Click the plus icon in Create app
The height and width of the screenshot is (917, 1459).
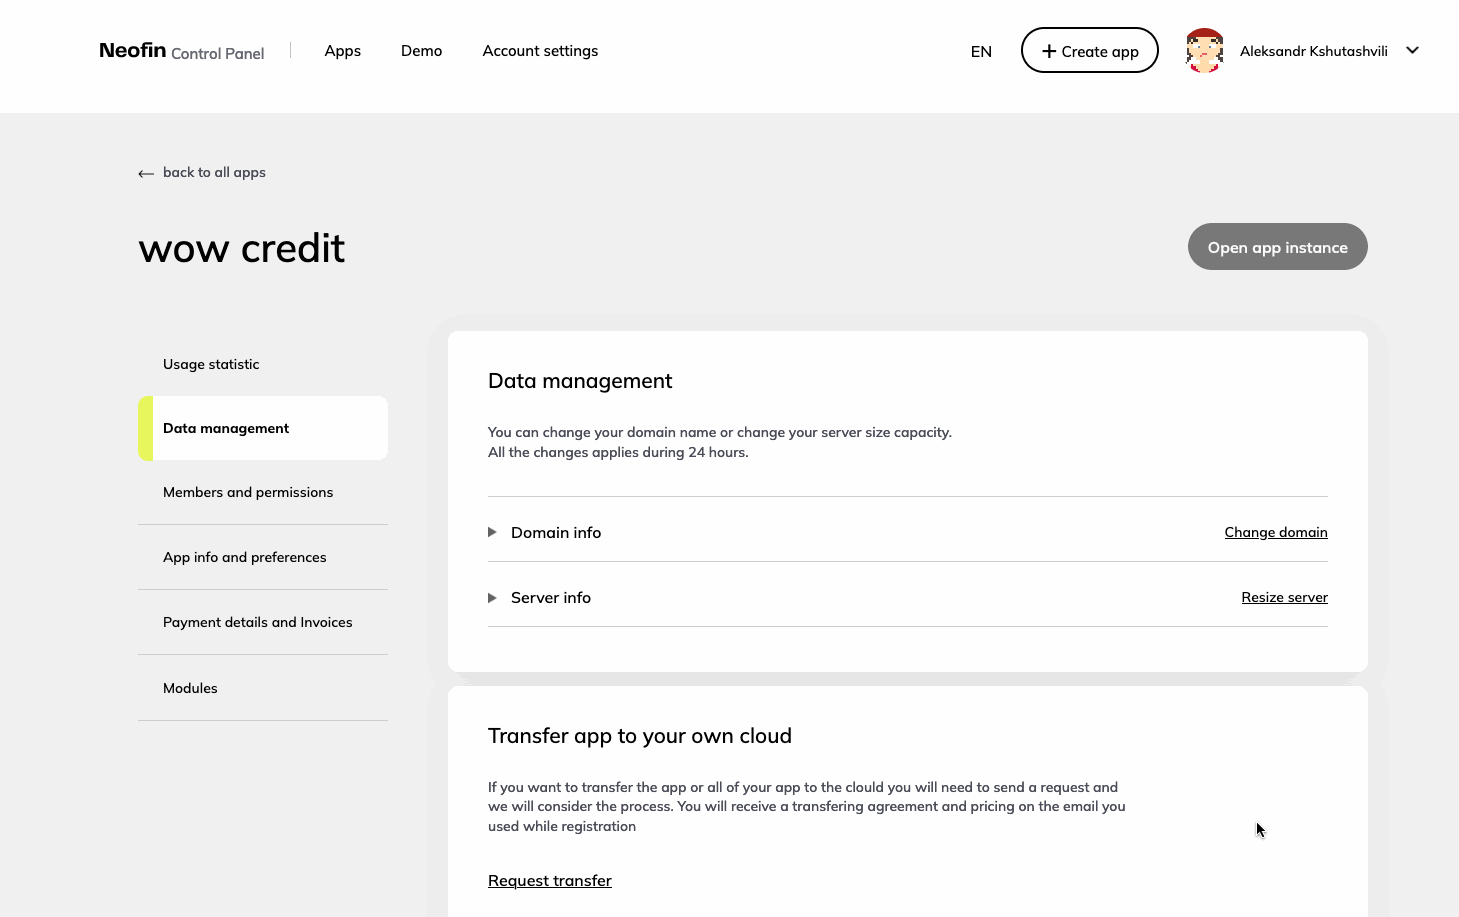[1049, 51]
